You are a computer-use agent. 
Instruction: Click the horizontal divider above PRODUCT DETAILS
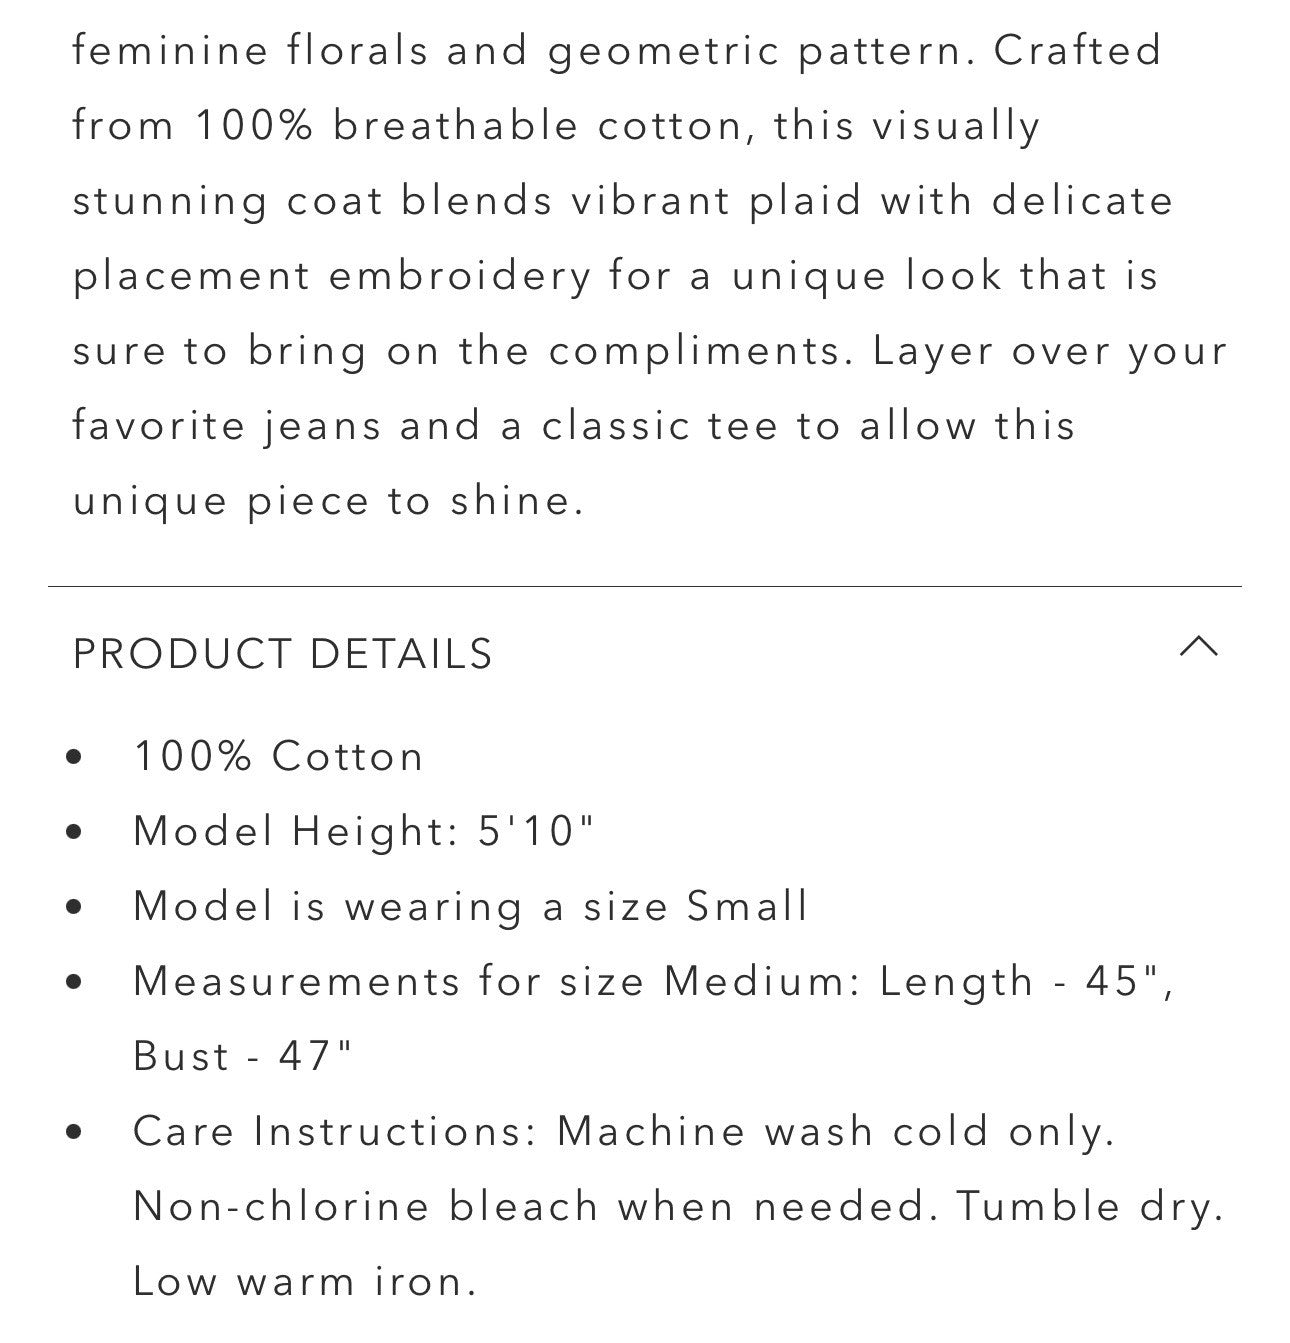645,581
